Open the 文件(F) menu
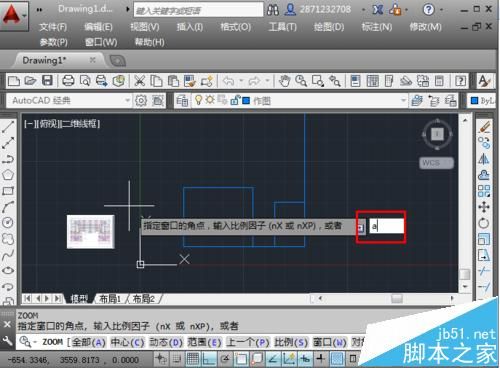Viewport: 500px width, 368px height. 53,27
